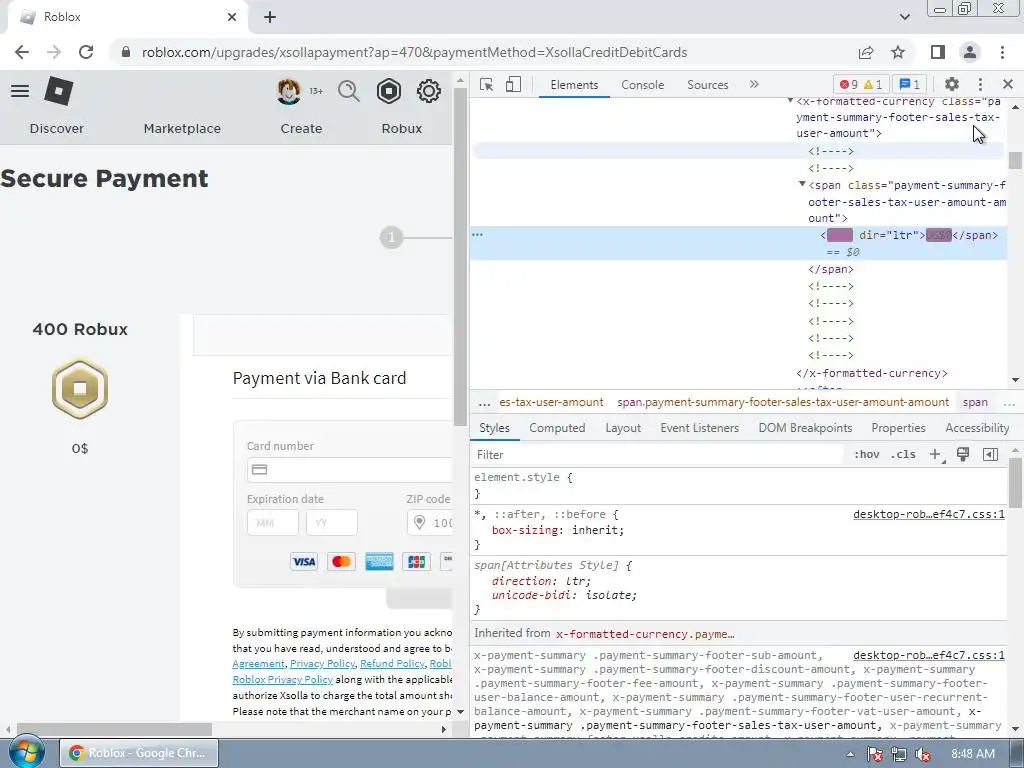Switch to the Console tab

click(x=643, y=85)
